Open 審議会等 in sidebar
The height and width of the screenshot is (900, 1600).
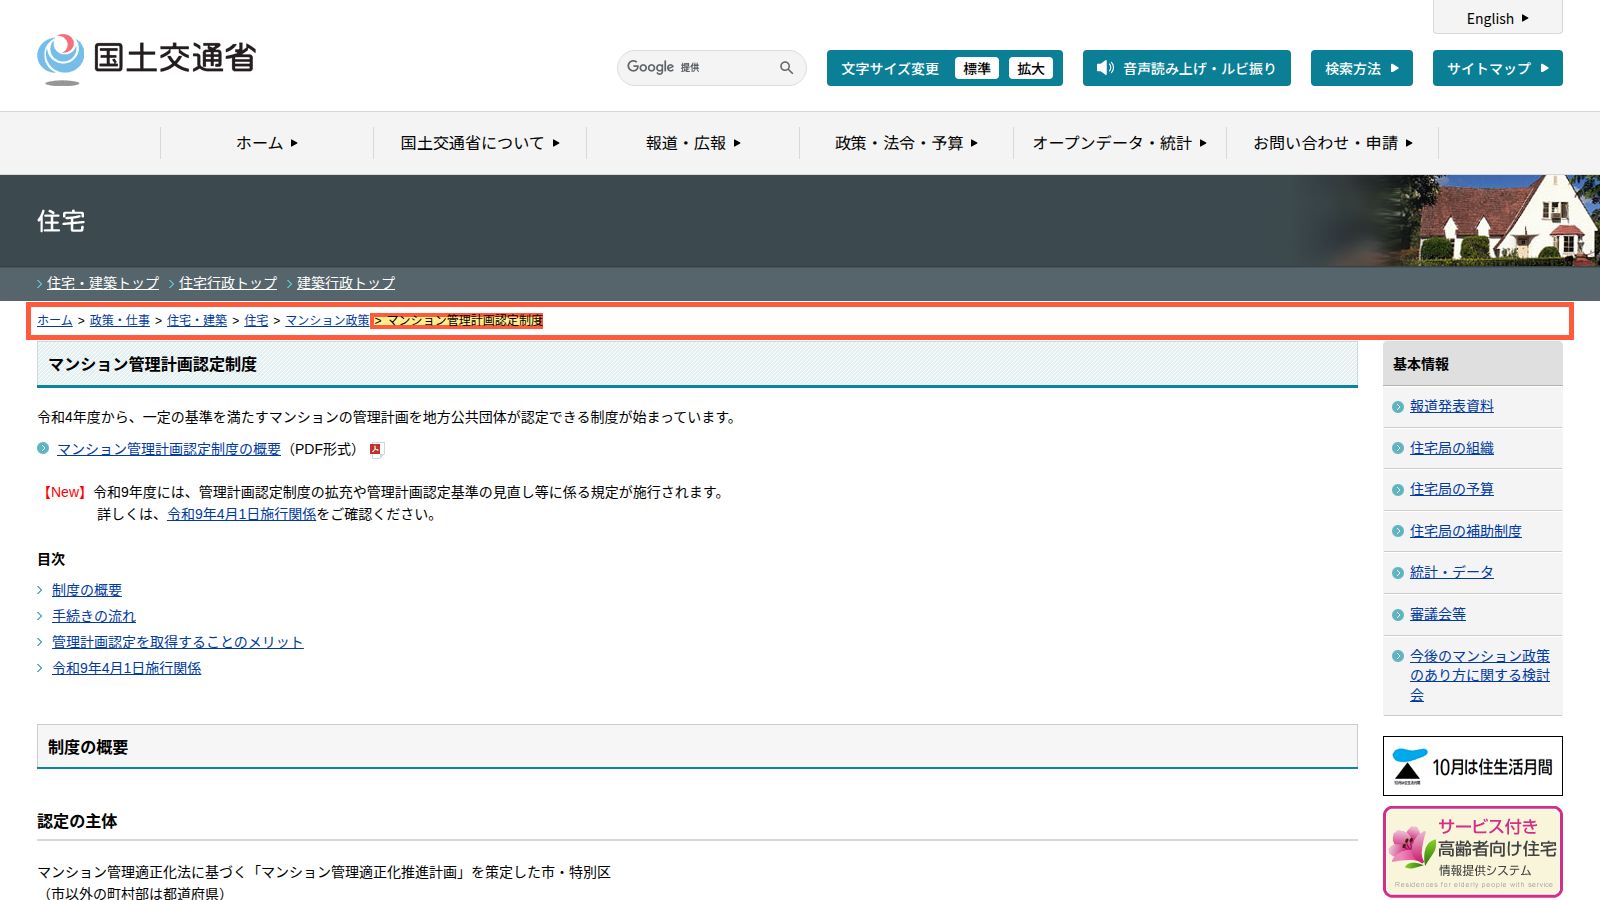click(1438, 614)
